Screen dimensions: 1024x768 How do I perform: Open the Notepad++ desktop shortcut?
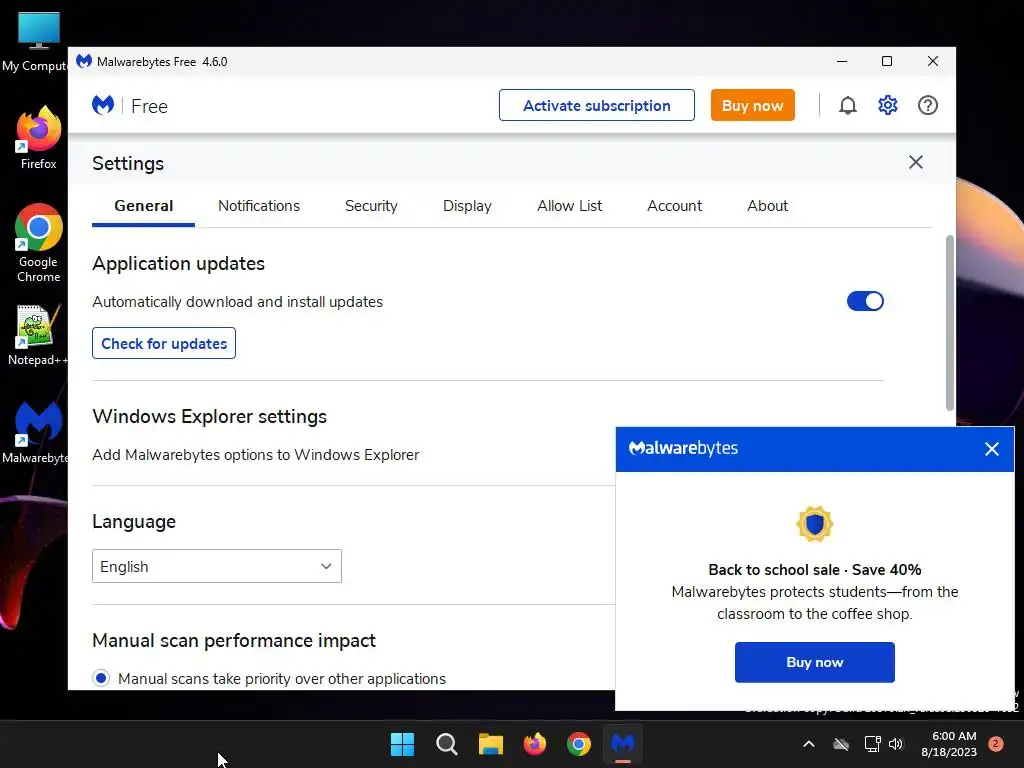tap(38, 335)
